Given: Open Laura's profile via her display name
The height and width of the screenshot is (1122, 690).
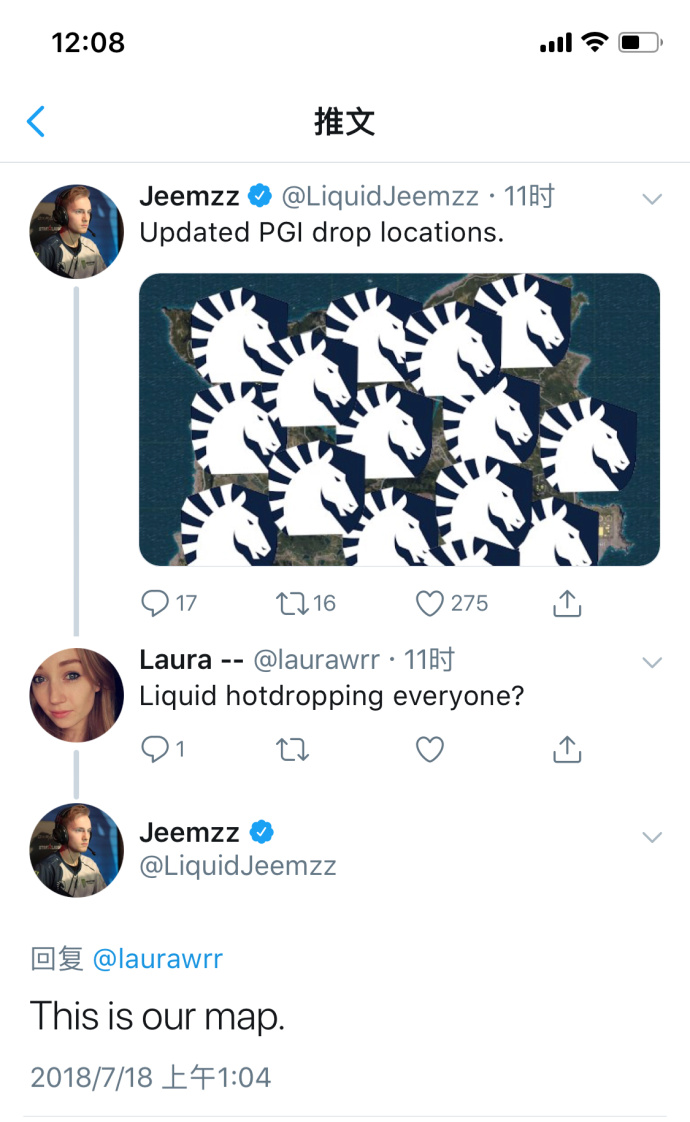Looking at the screenshot, I should 176,660.
